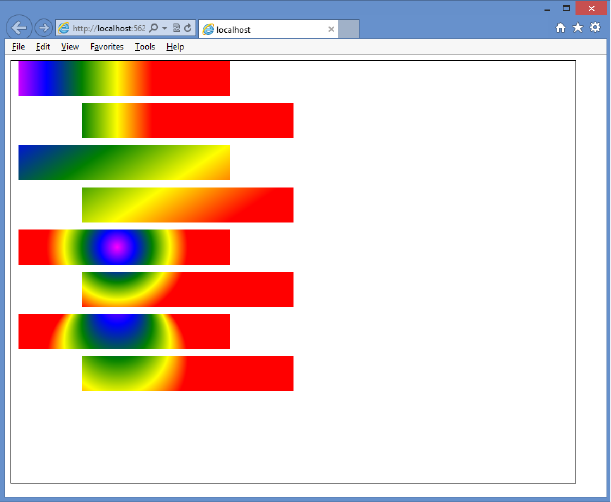611x502 pixels.
Task: Open the Tools gear icon menu
Action: [595, 27]
